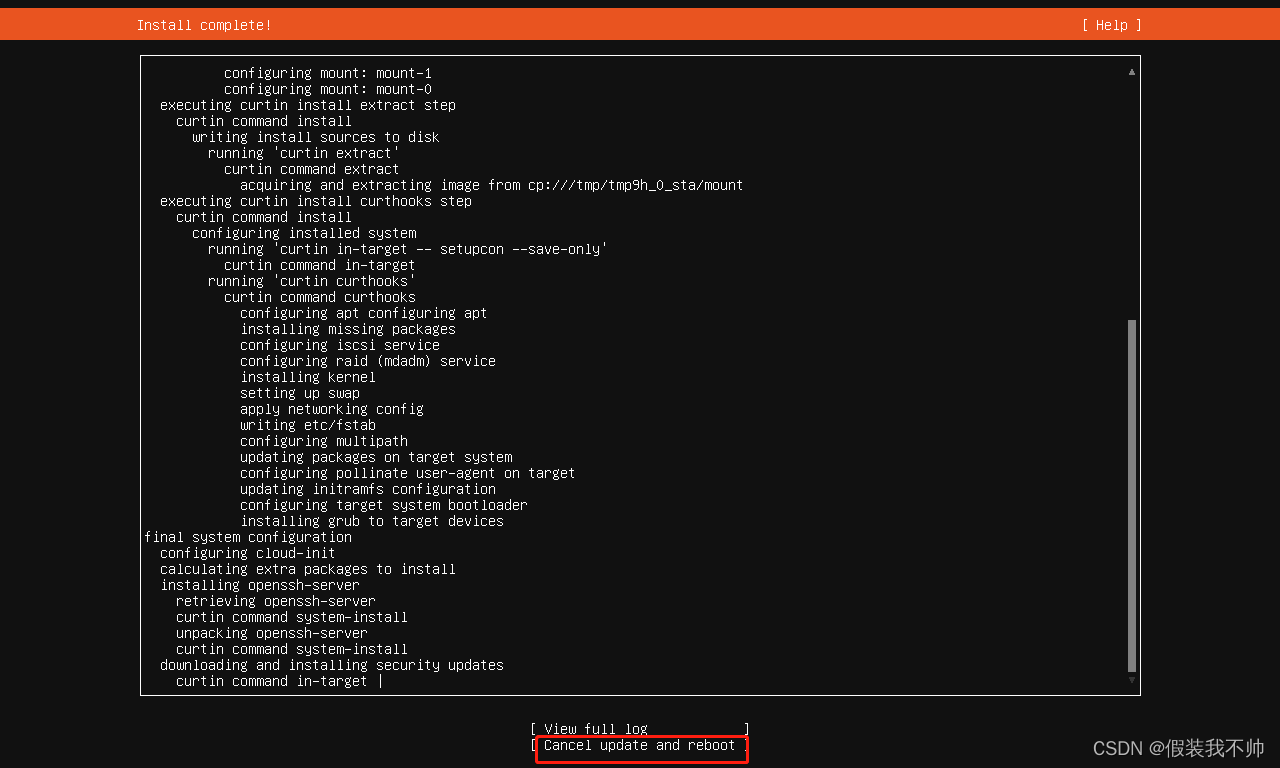Screen dimensions: 1280x768
Task: Click 'configuring apt configuring apt' line
Action: [x=364, y=313]
